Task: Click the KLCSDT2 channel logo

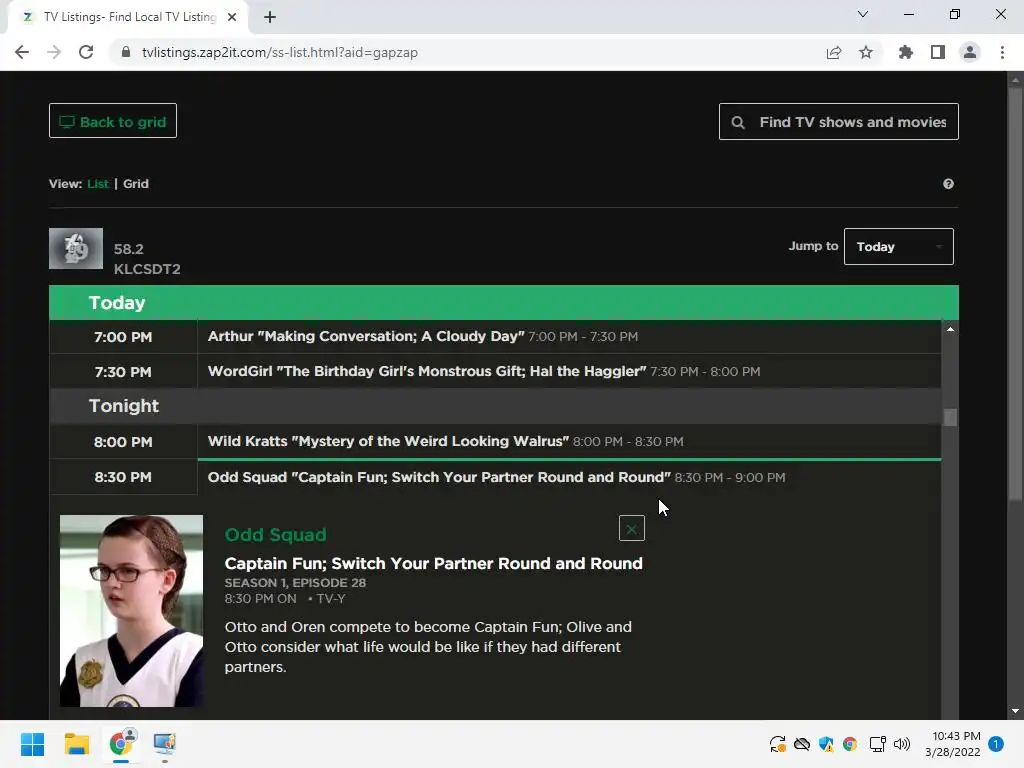Action: (x=76, y=248)
